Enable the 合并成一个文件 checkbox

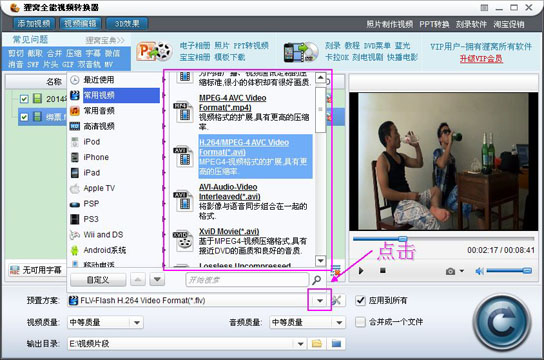(360, 322)
